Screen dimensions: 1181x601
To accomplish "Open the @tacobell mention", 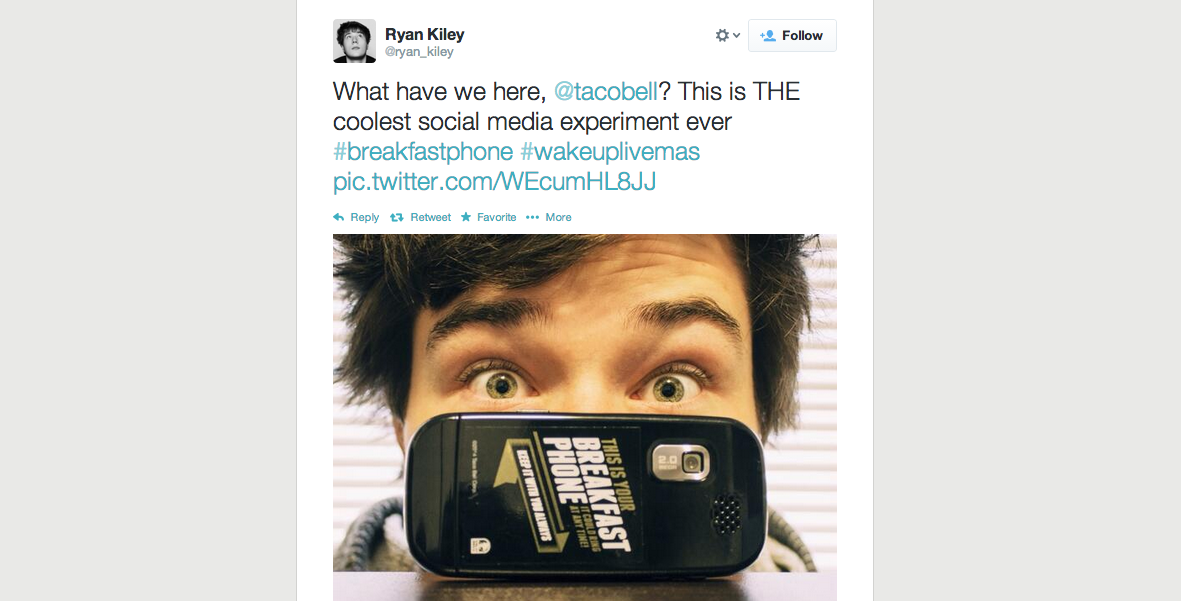I will [x=605, y=91].
